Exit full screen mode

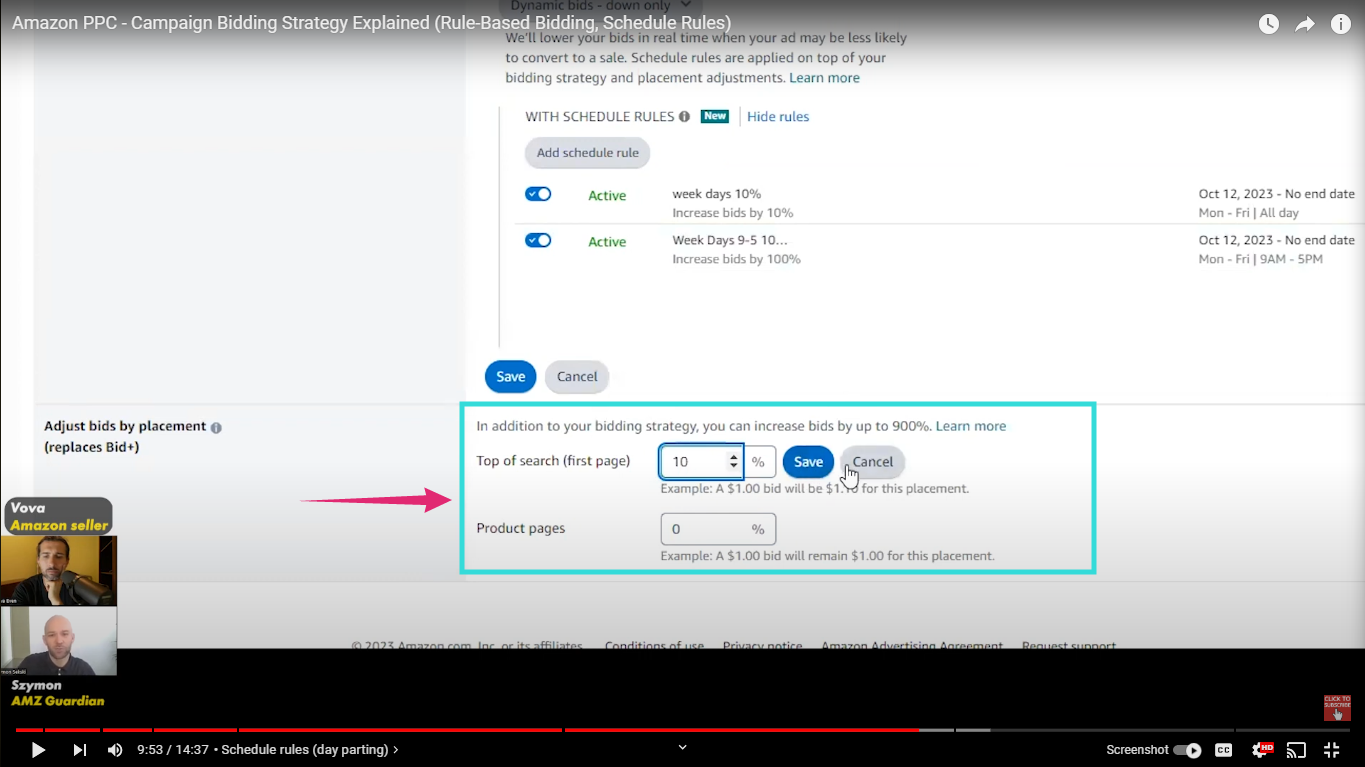tap(1332, 750)
